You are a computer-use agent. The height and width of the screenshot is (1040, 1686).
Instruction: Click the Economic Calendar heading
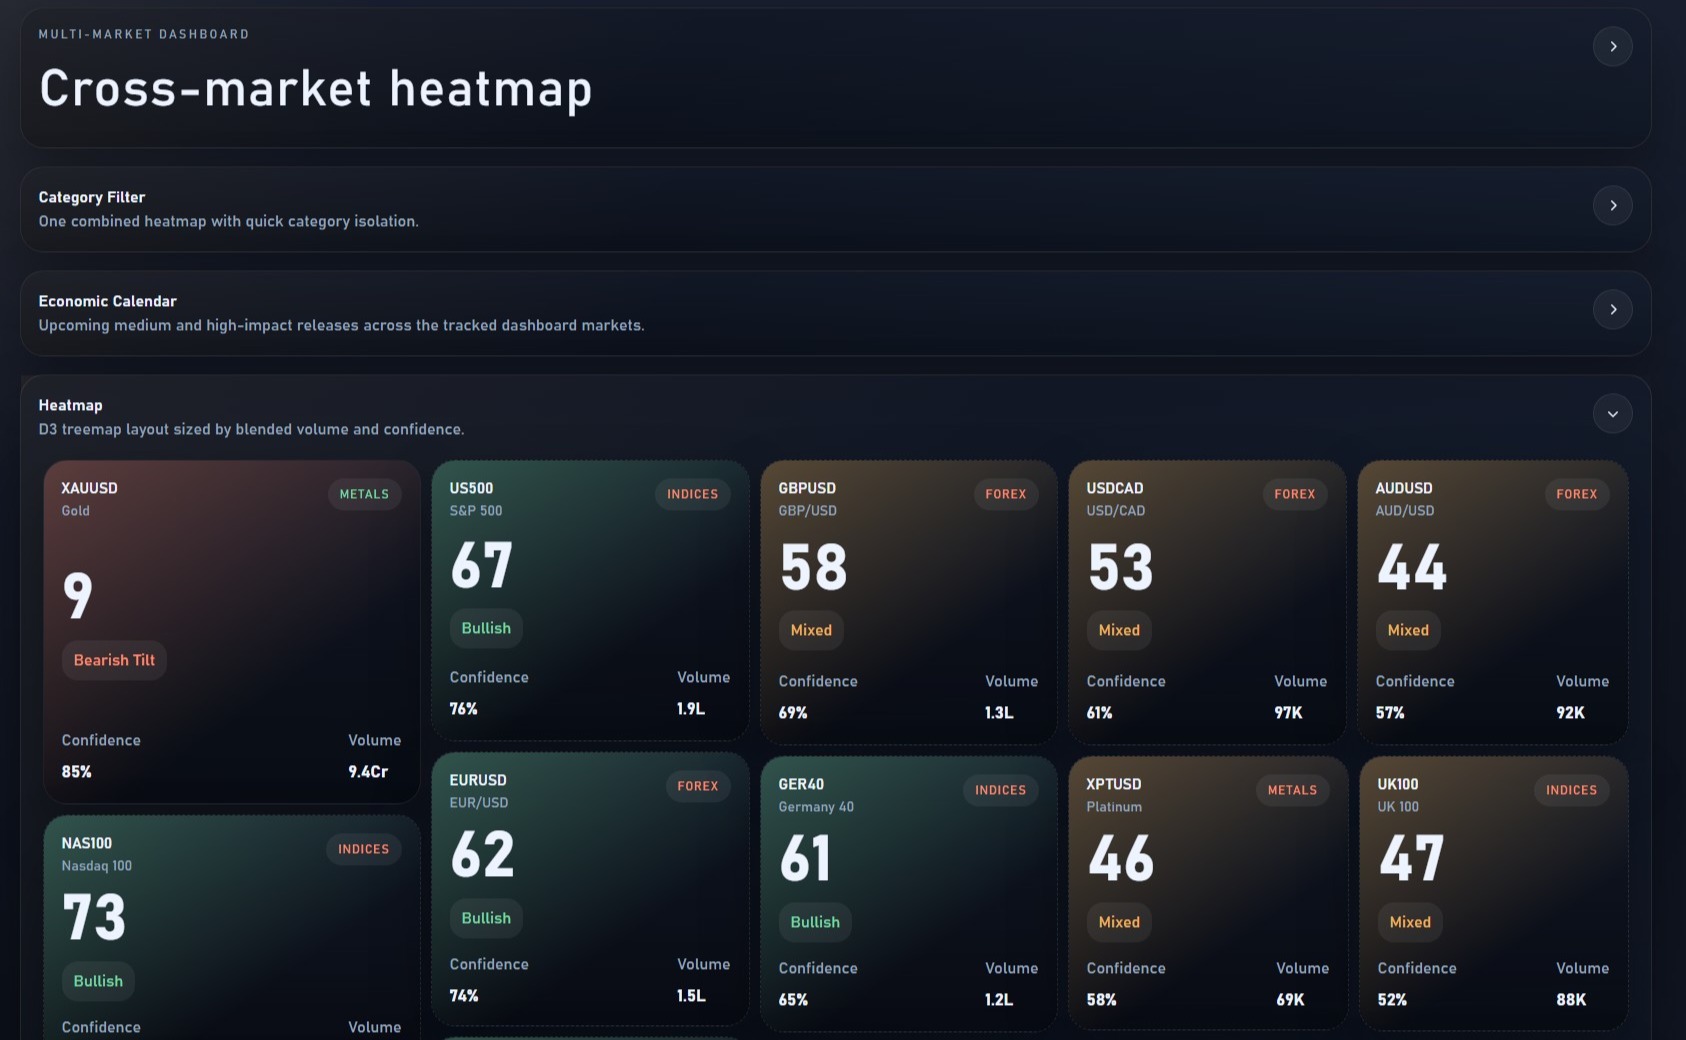click(108, 301)
